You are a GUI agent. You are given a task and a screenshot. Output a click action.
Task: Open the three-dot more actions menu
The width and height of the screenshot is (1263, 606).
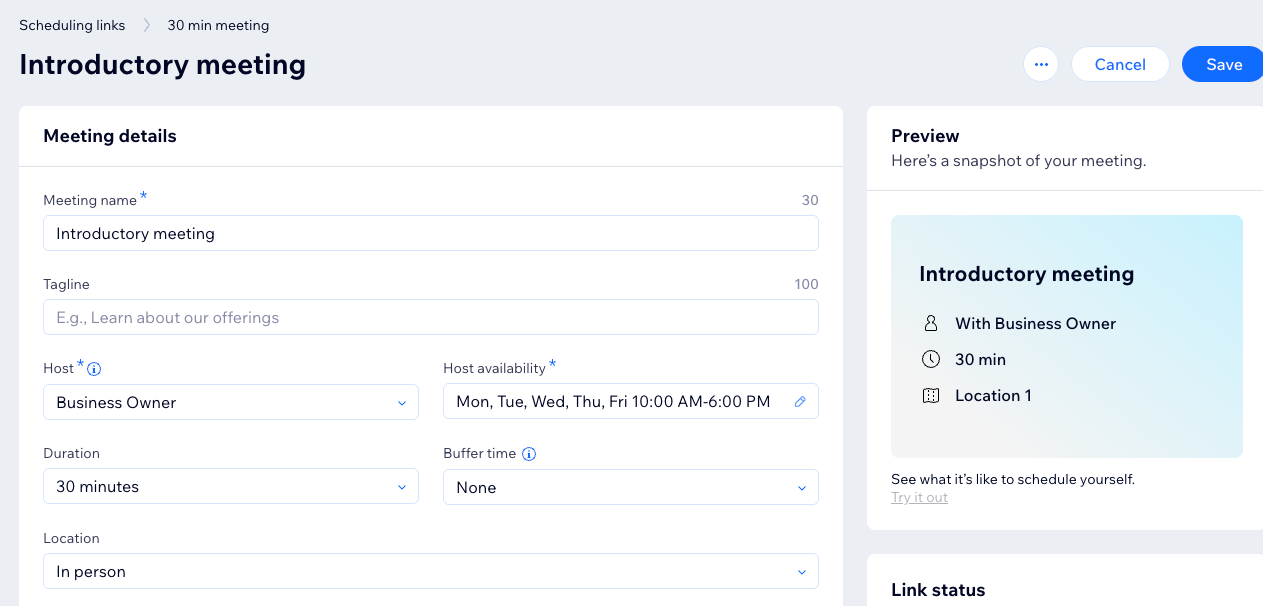pyautogui.click(x=1041, y=64)
